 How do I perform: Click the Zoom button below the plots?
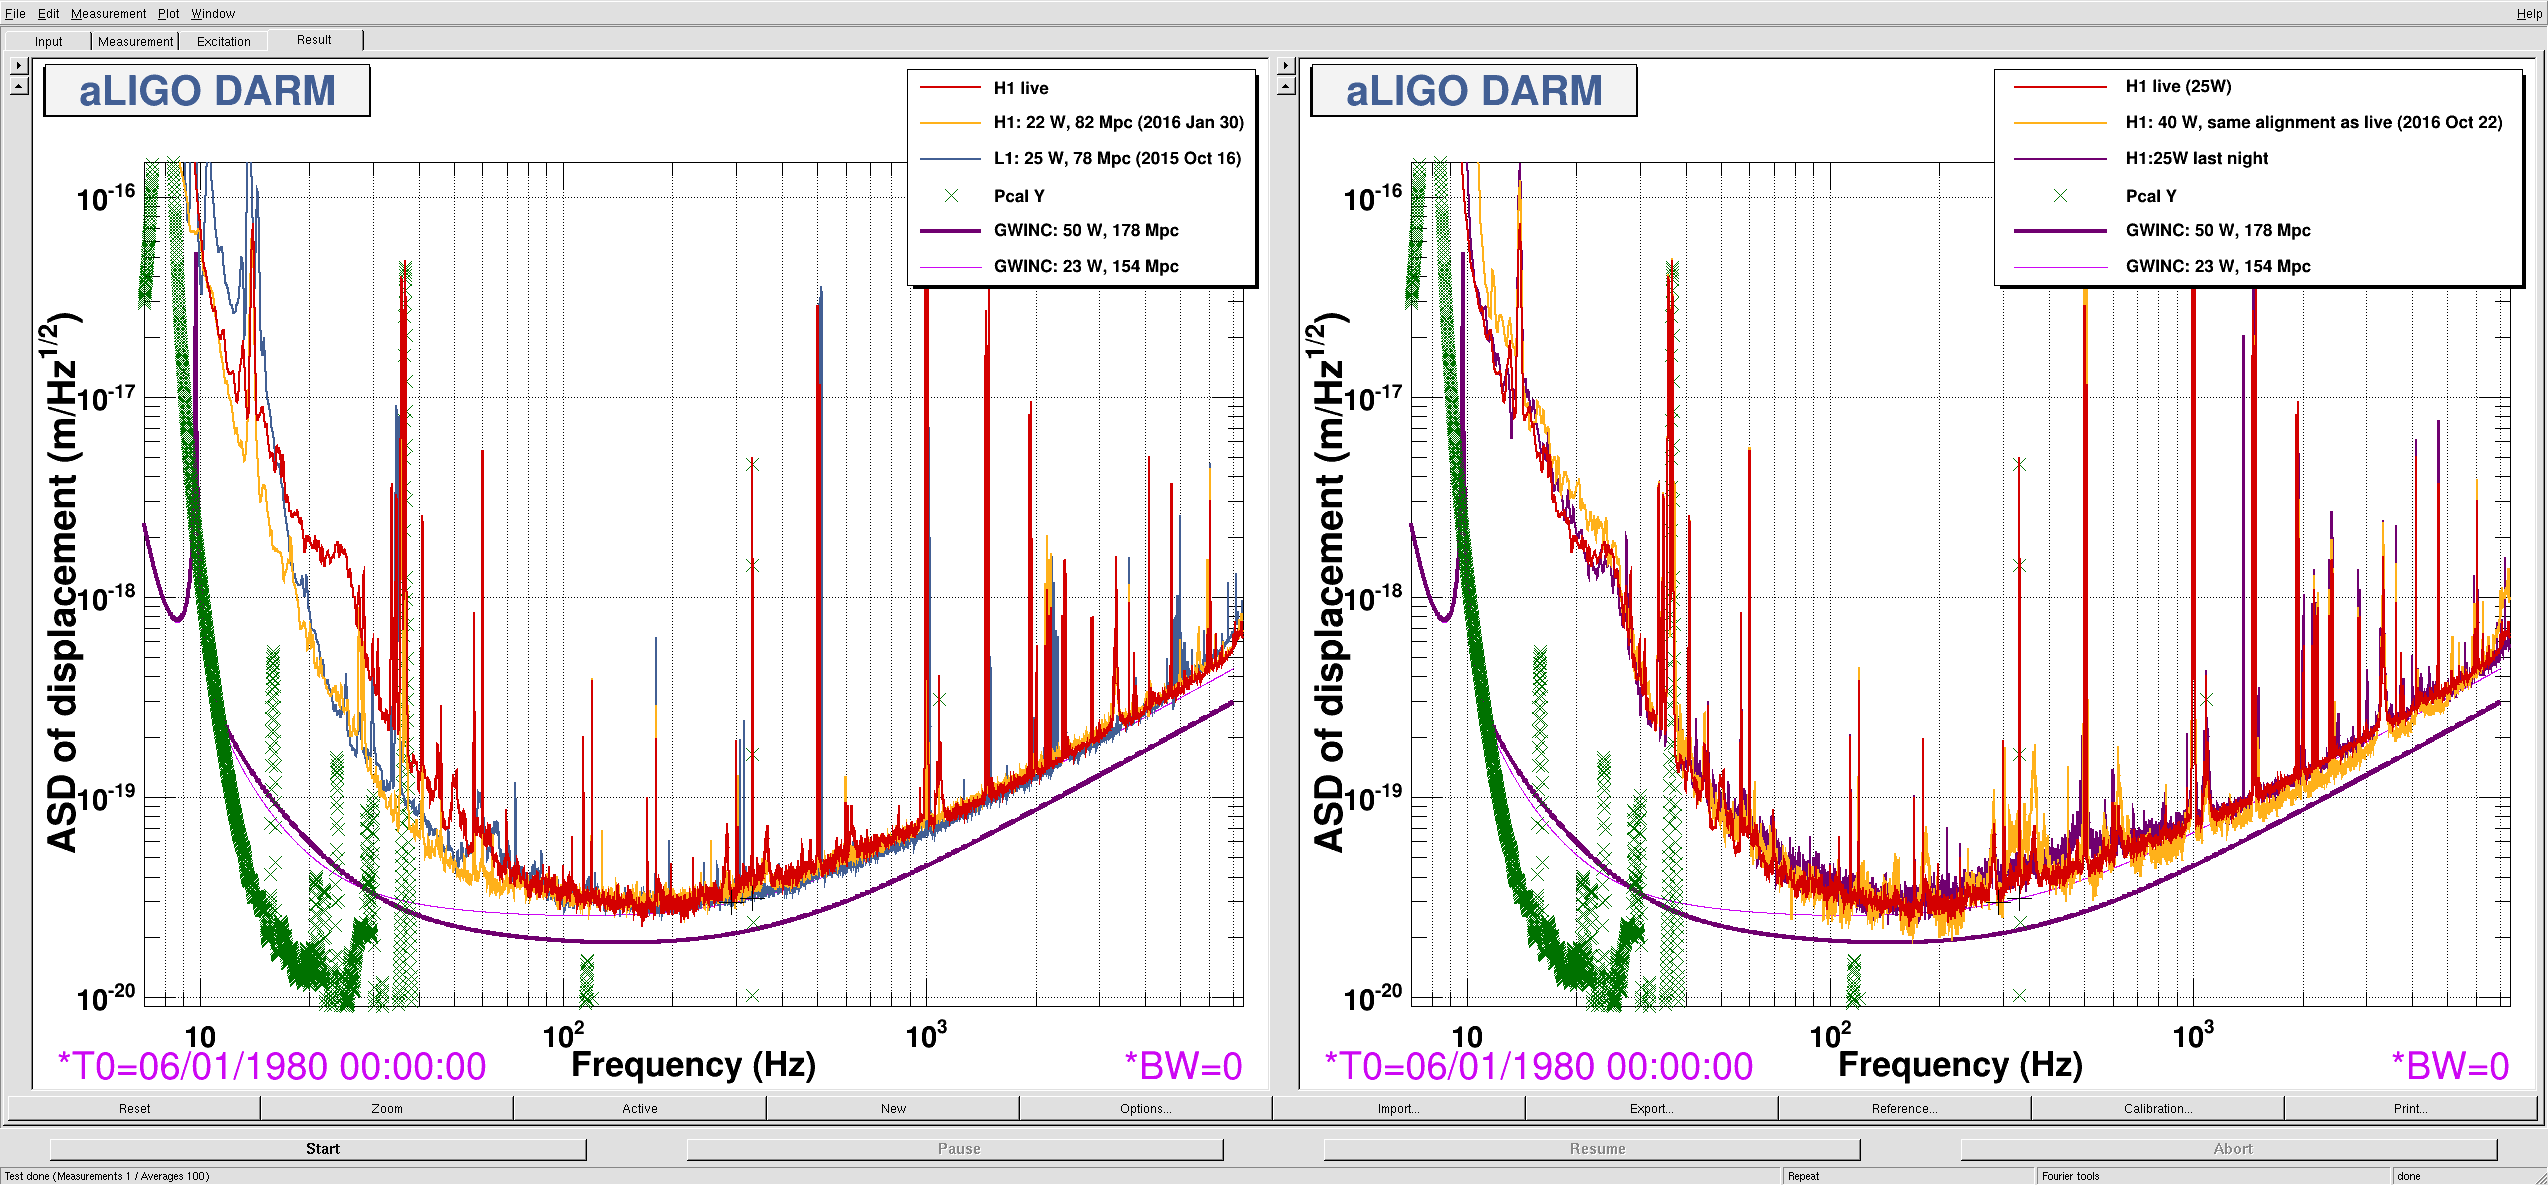coord(387,1108)
